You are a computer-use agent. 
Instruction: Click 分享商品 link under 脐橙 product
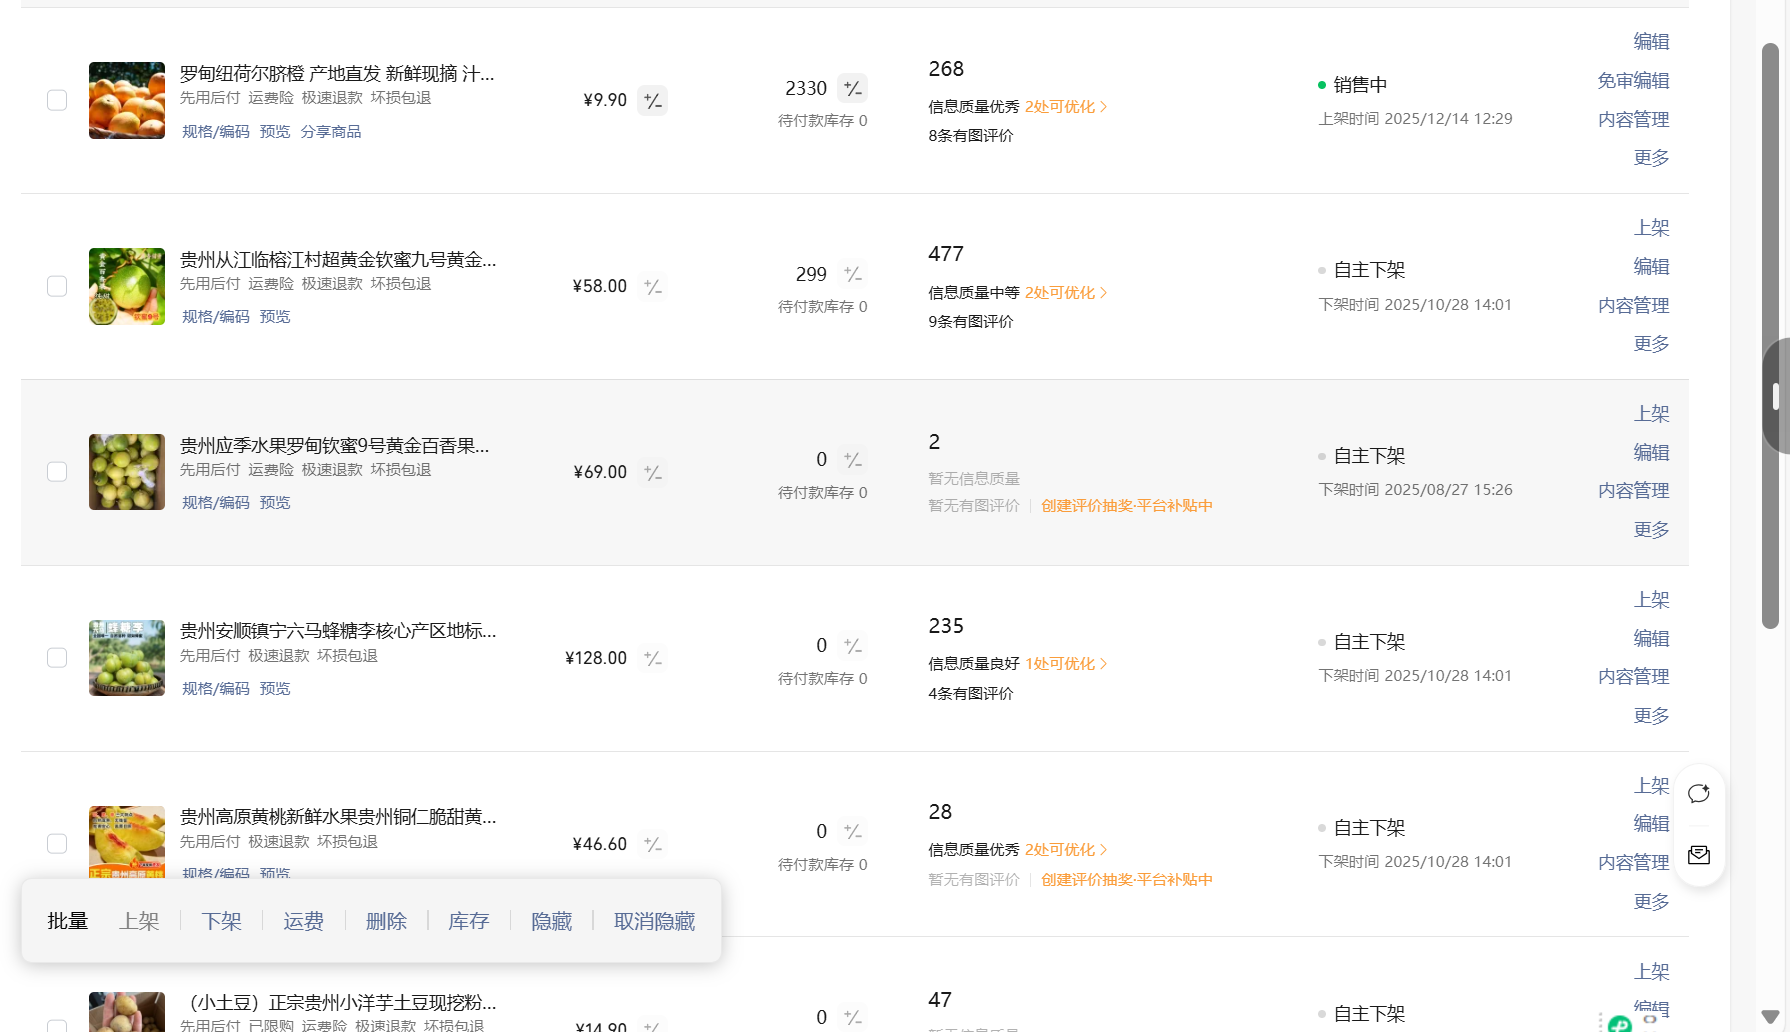pyautogui.click(x=331, y=132)
